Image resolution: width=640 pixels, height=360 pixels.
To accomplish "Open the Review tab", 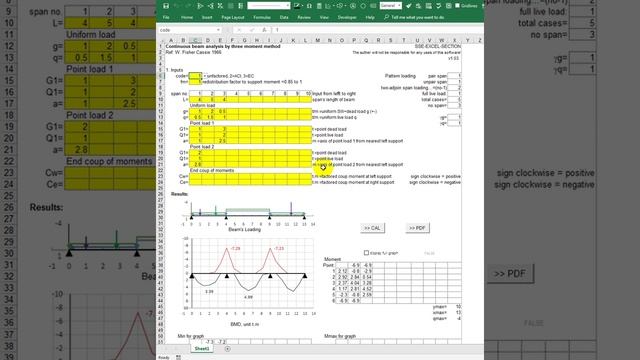I will click(x=304, y=17).
